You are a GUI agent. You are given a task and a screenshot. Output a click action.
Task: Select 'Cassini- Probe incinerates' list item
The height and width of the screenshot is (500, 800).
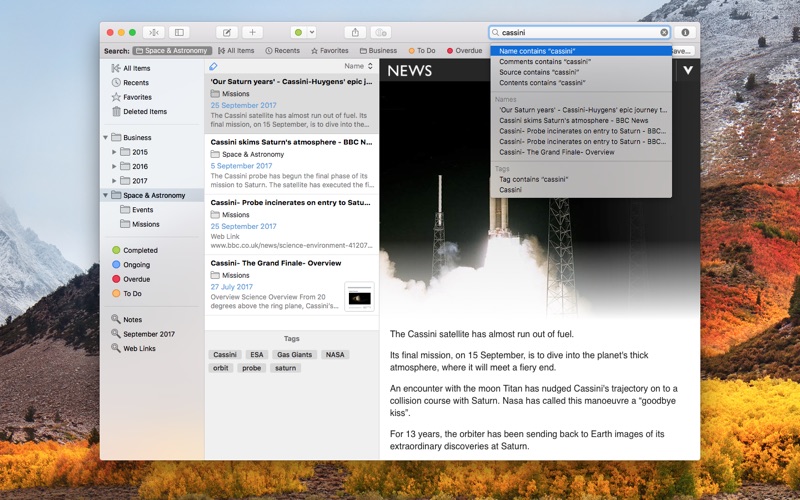point(291,224)
